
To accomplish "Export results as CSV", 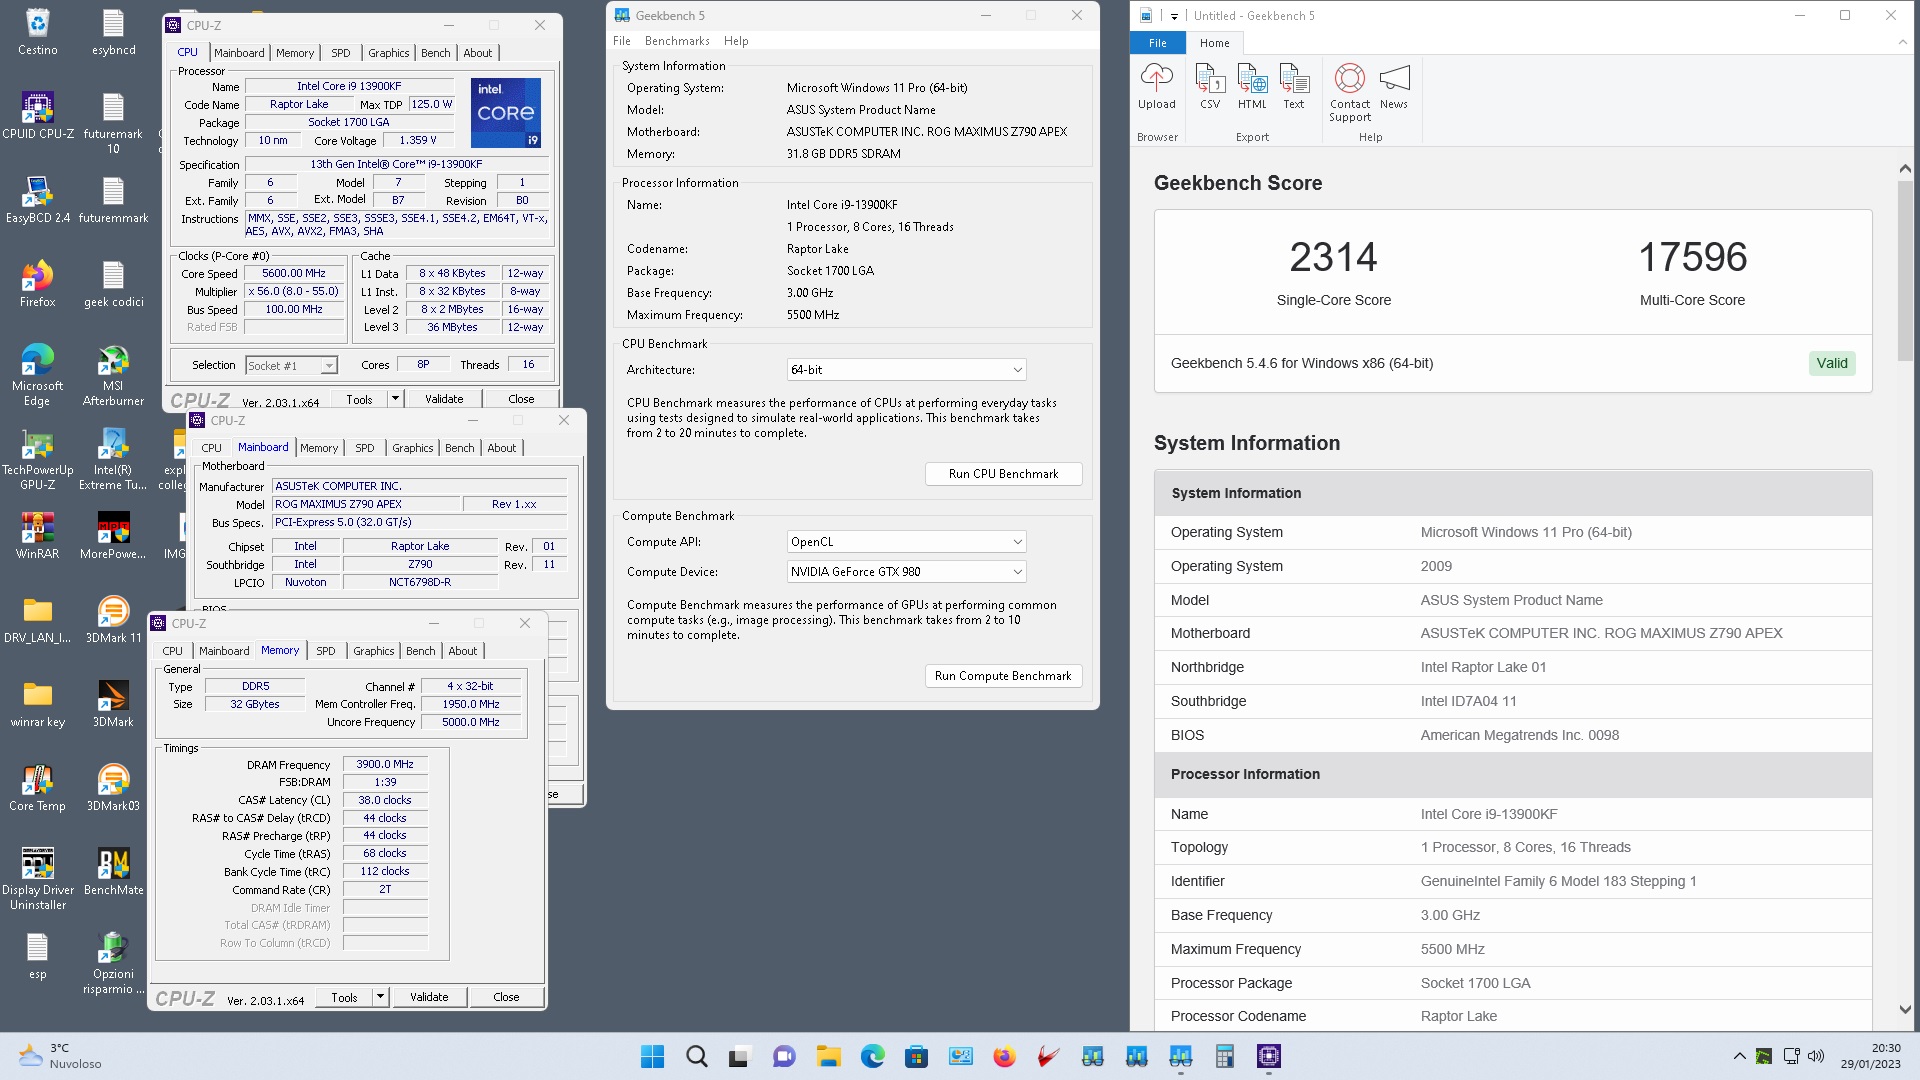I will point(1210,87).
